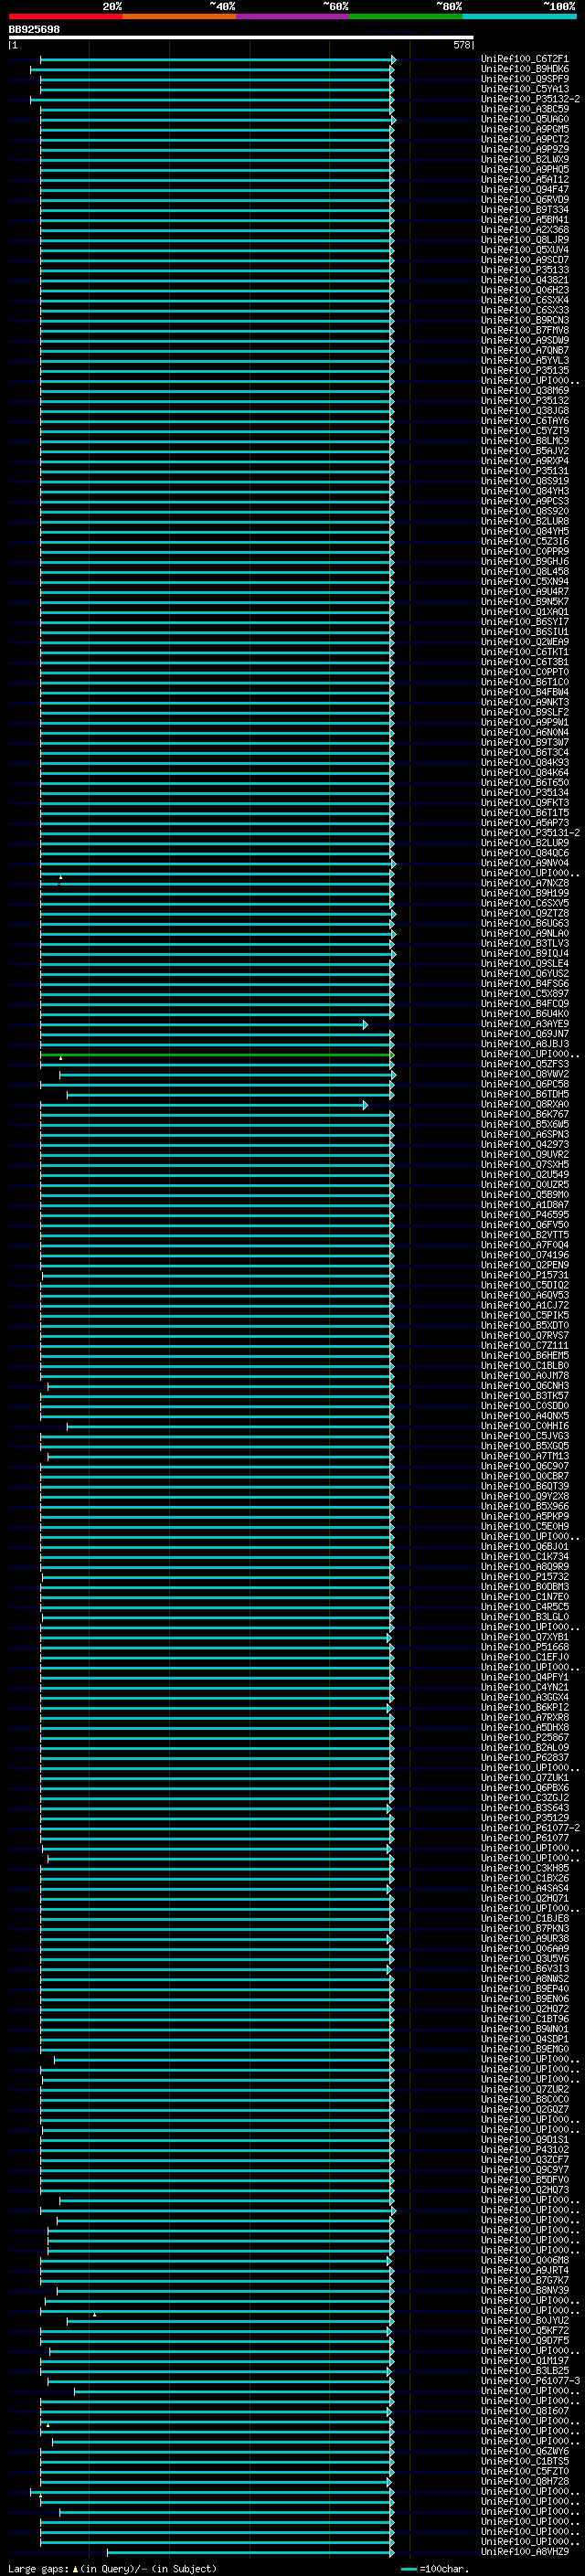Select hit label UniRef100_B4FCQ9
The height and width of the screenshot is (2576, 585).
525,1004
